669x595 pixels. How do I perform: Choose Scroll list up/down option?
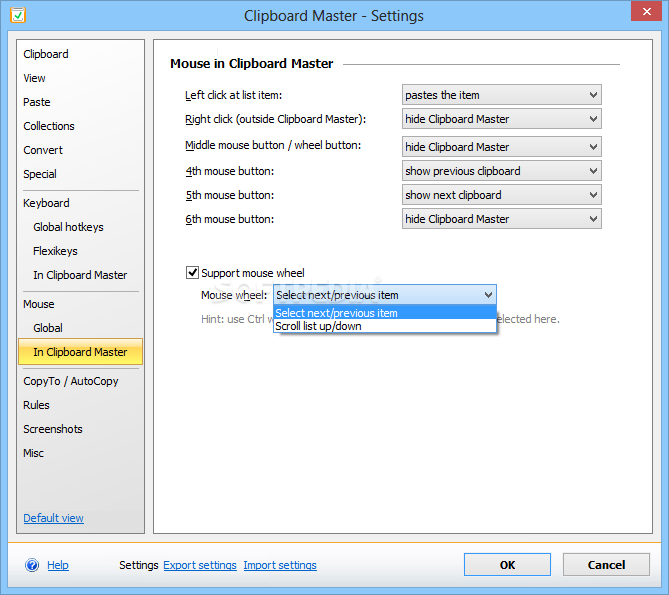point(385,326)
